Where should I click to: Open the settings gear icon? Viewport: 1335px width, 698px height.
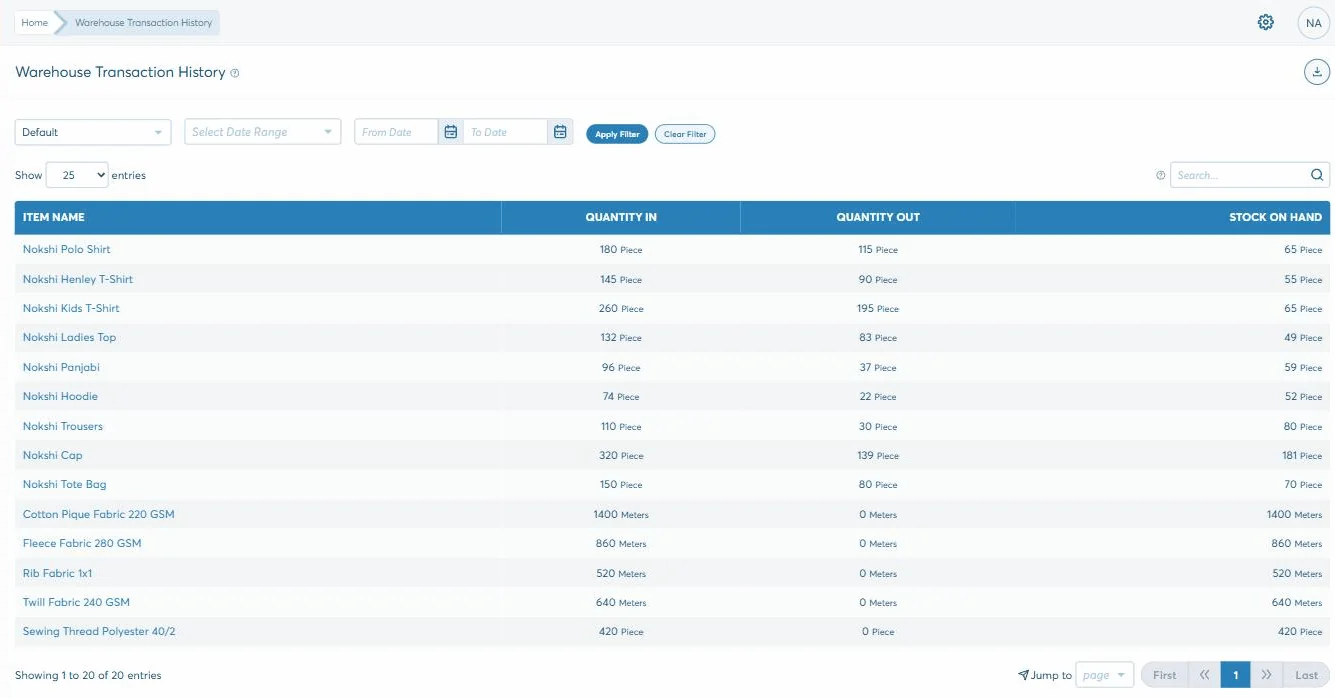click(1265, 22)
